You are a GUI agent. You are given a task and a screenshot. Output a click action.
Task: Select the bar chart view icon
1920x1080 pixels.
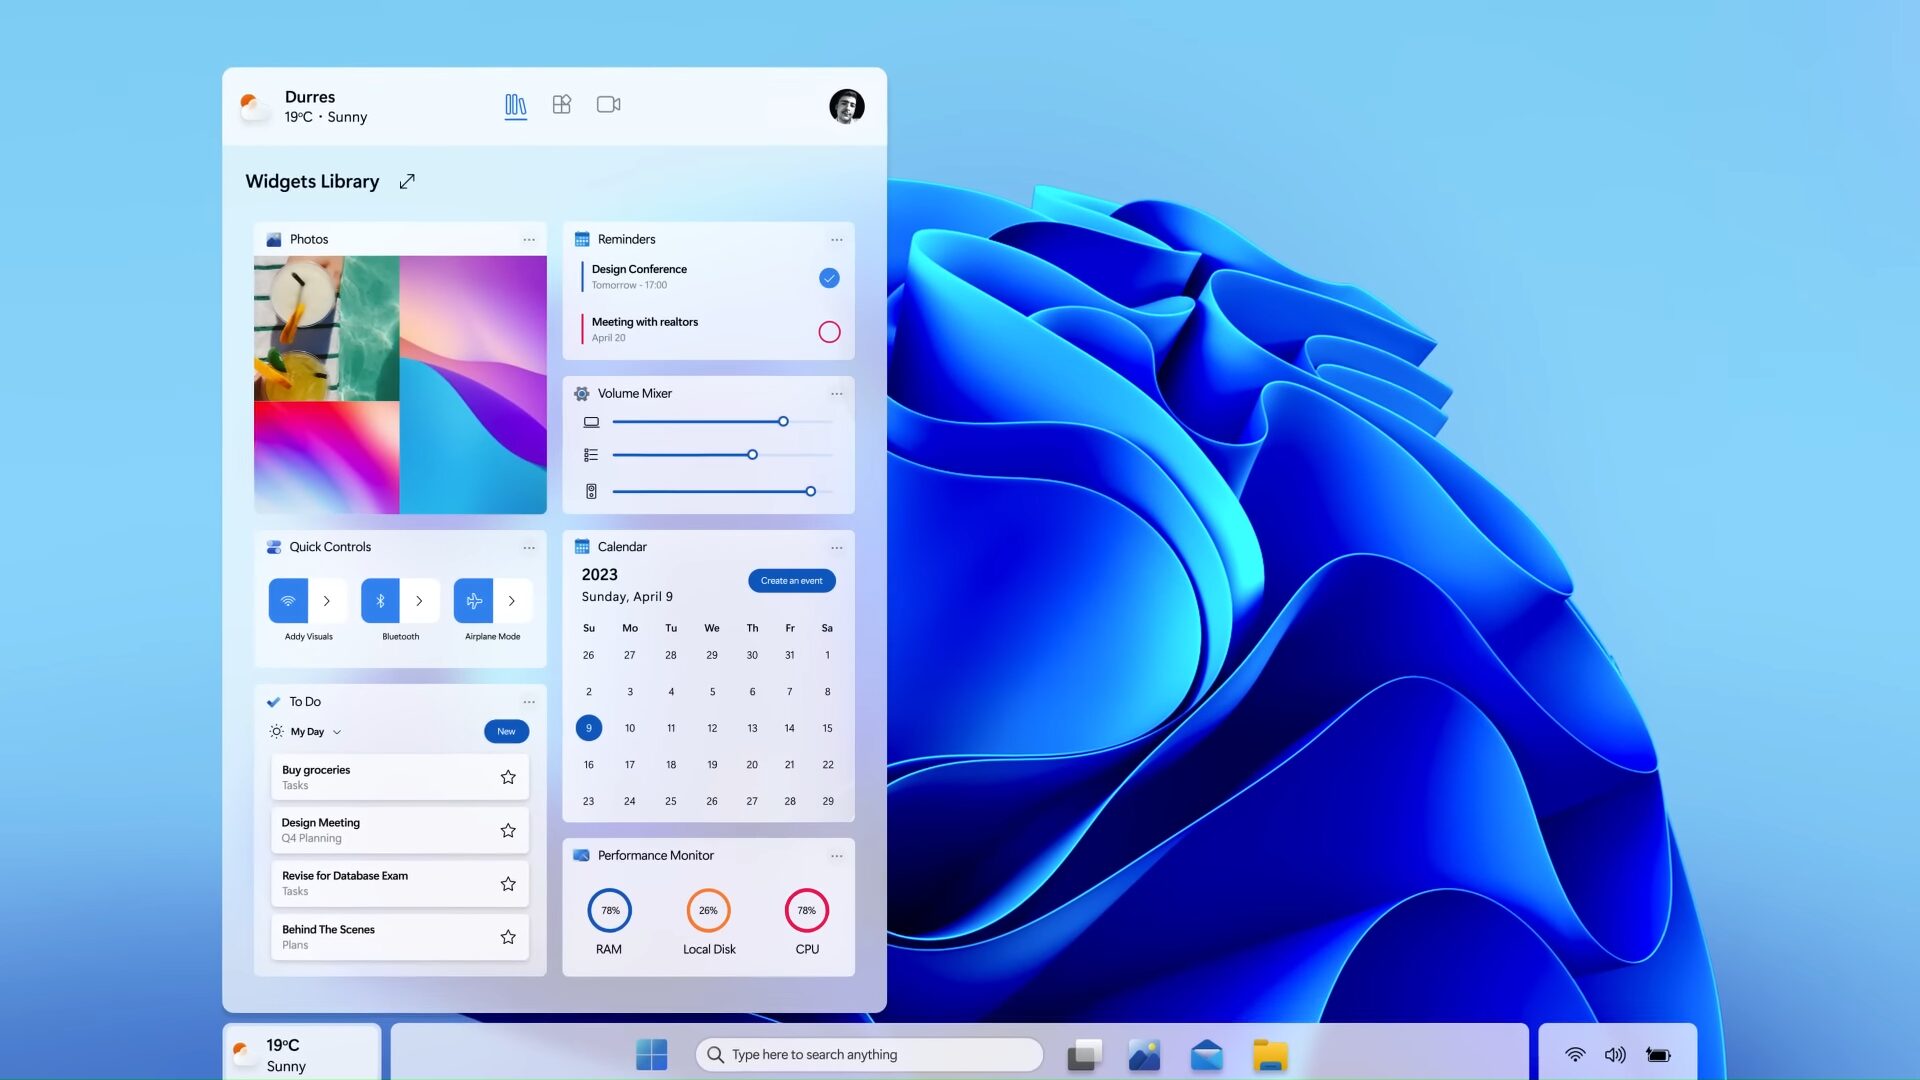[x=516, y=104]
